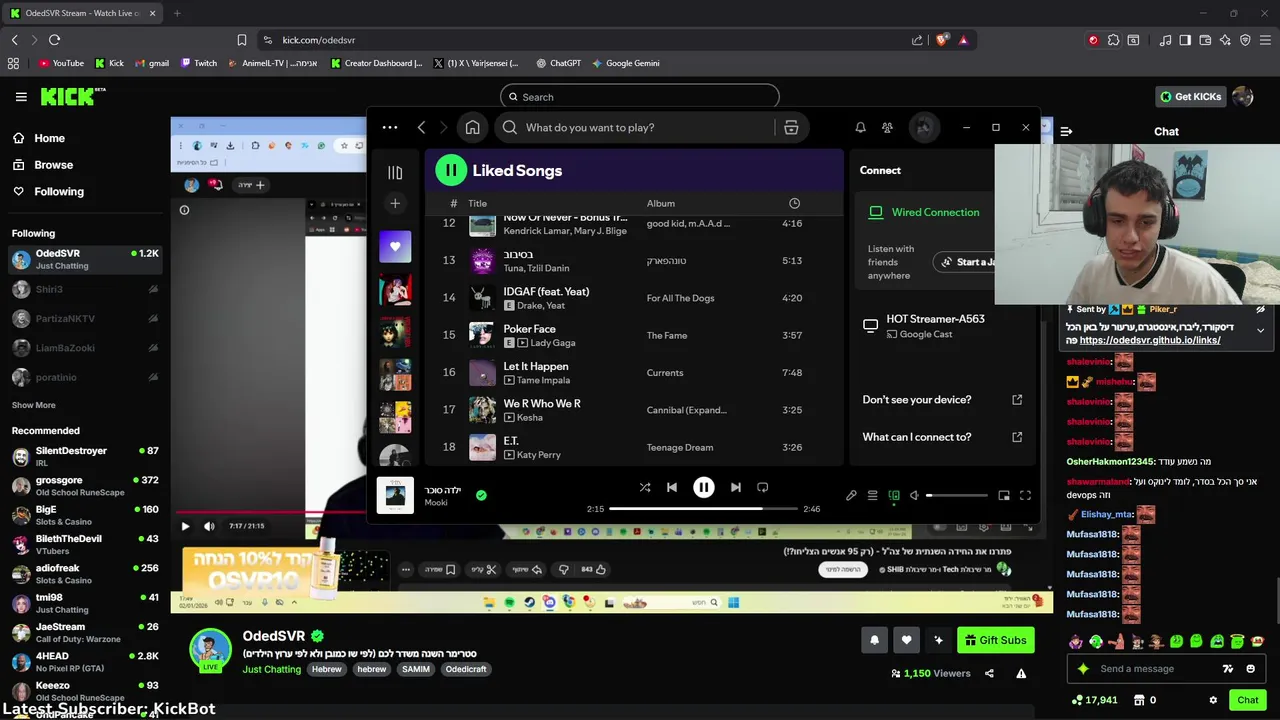Screen dimensions: 1280x720
Task: Open the Don't see your device? link
Action: coord(942,399)
